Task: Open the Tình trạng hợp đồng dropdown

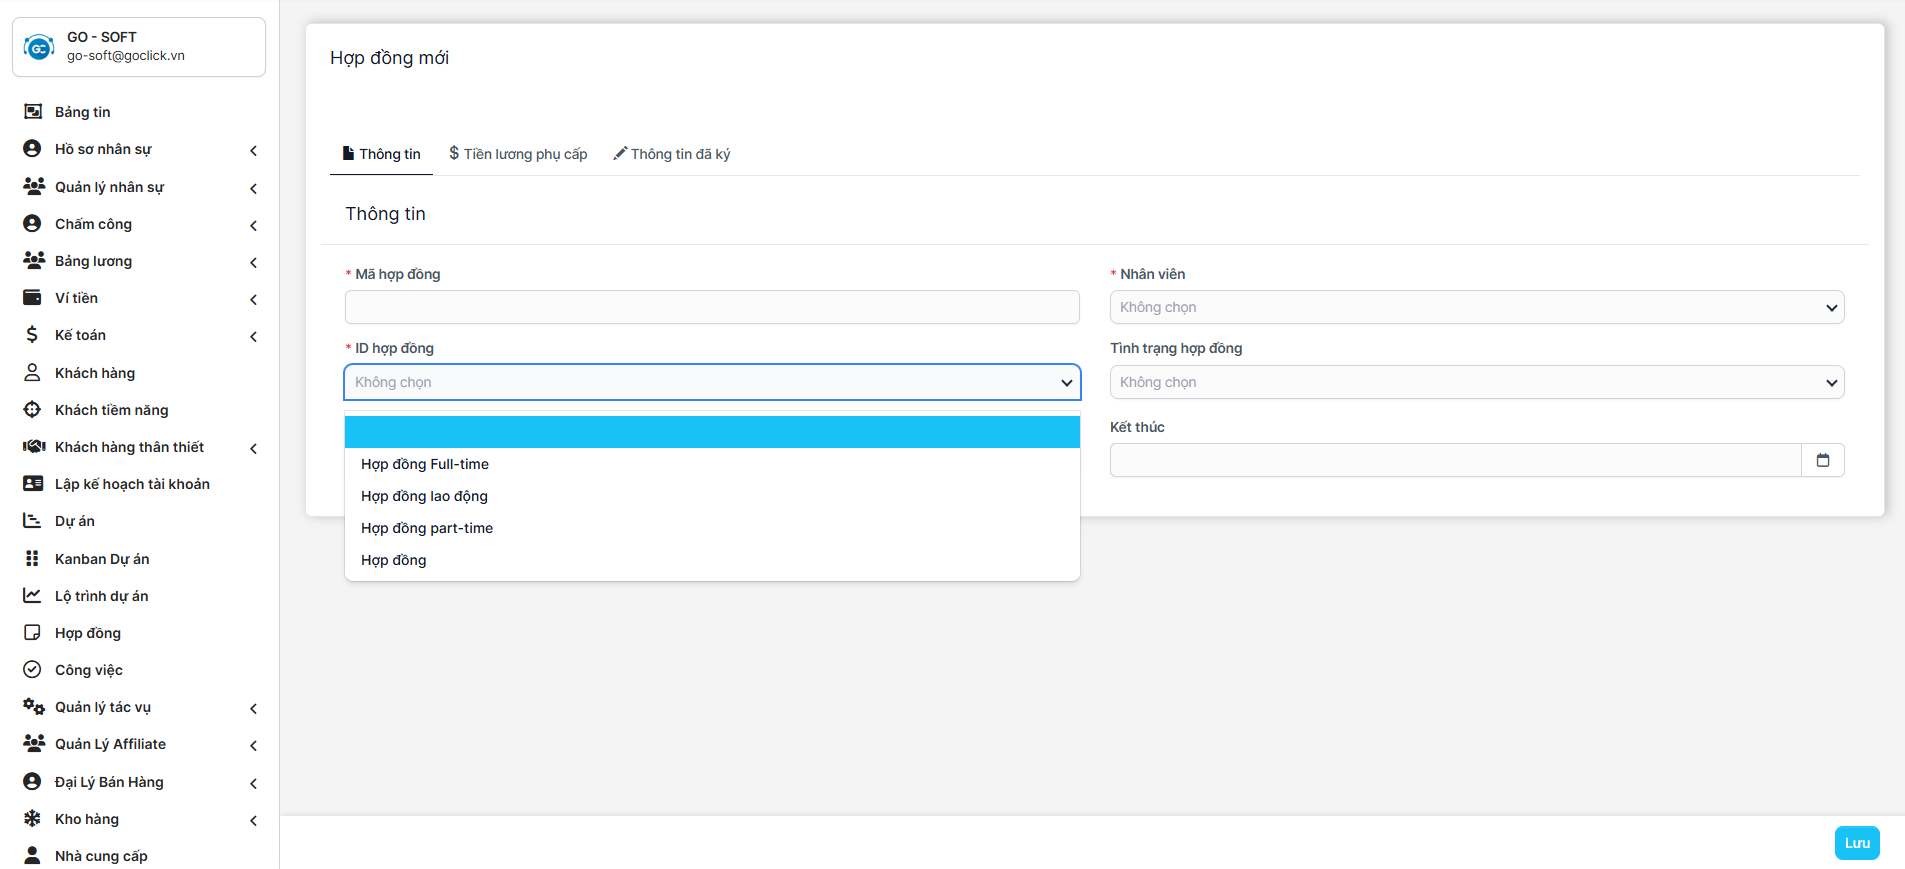Action: (1476, 382)
